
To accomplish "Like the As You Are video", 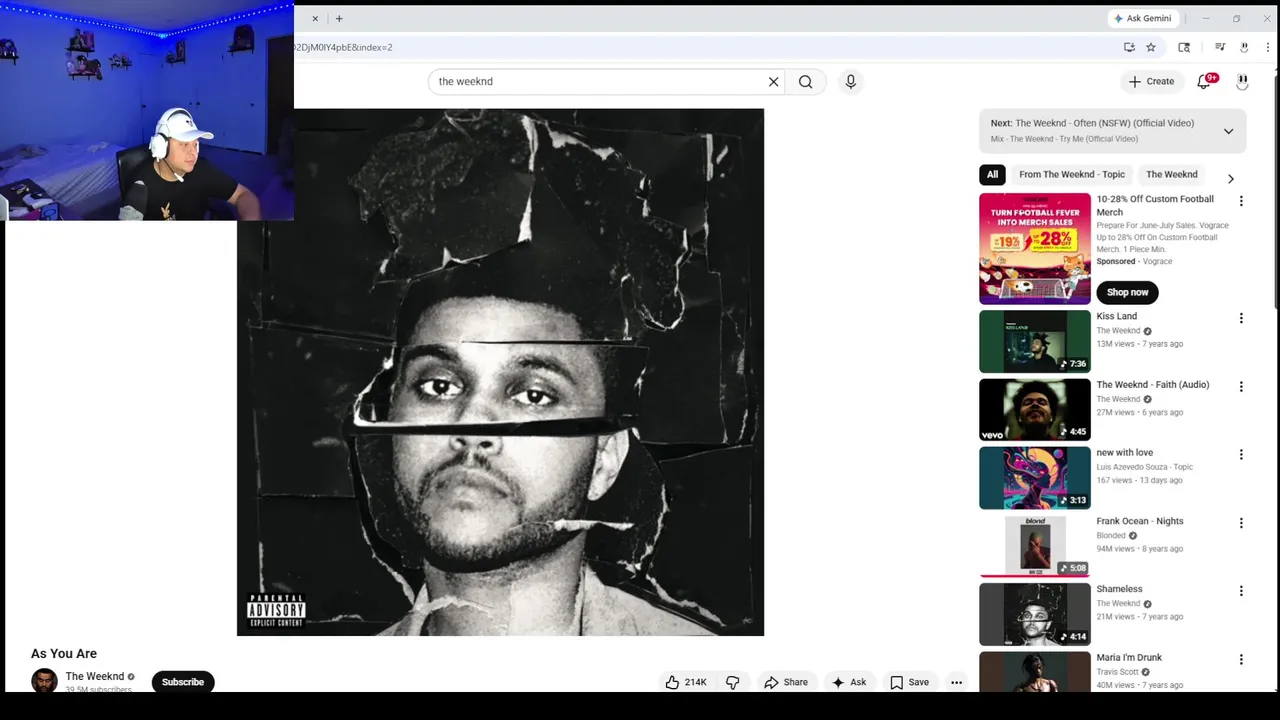I will 686,682.
